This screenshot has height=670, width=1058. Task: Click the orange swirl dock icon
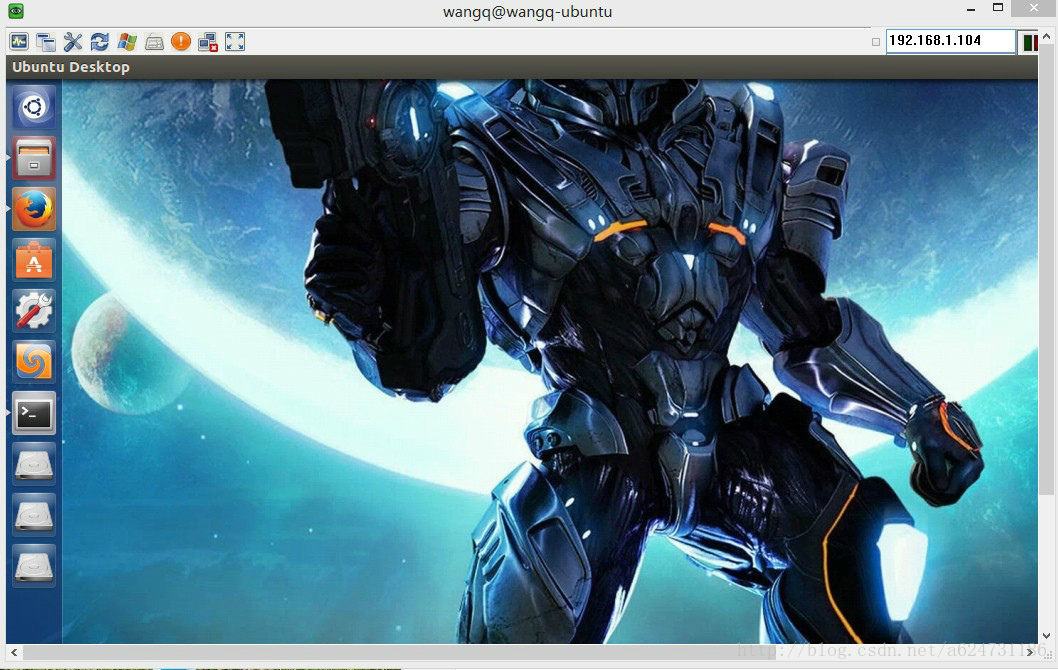click(x=34, y=362)
